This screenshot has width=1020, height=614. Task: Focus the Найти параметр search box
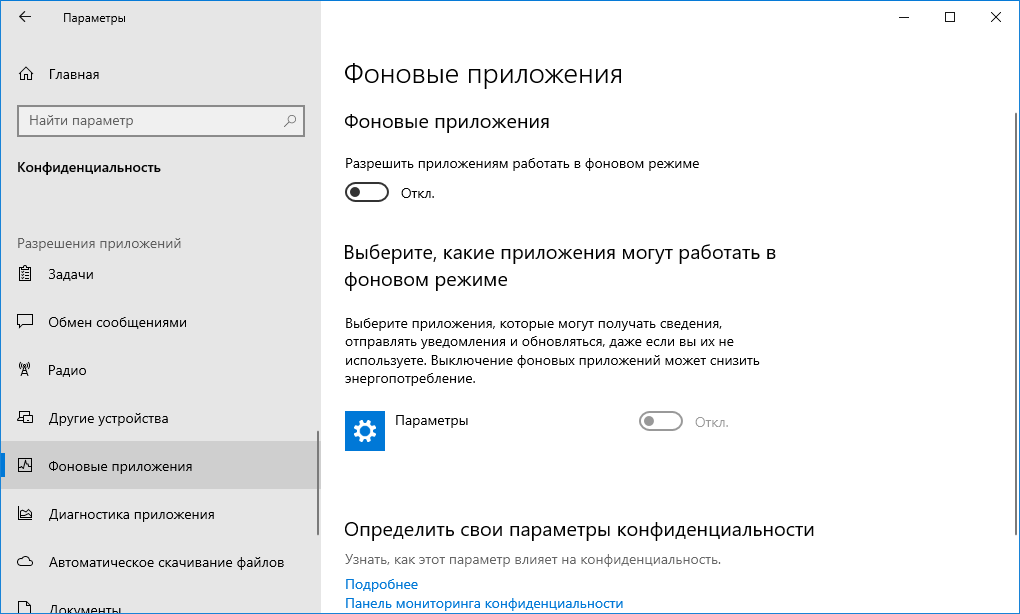click(161, 120)
